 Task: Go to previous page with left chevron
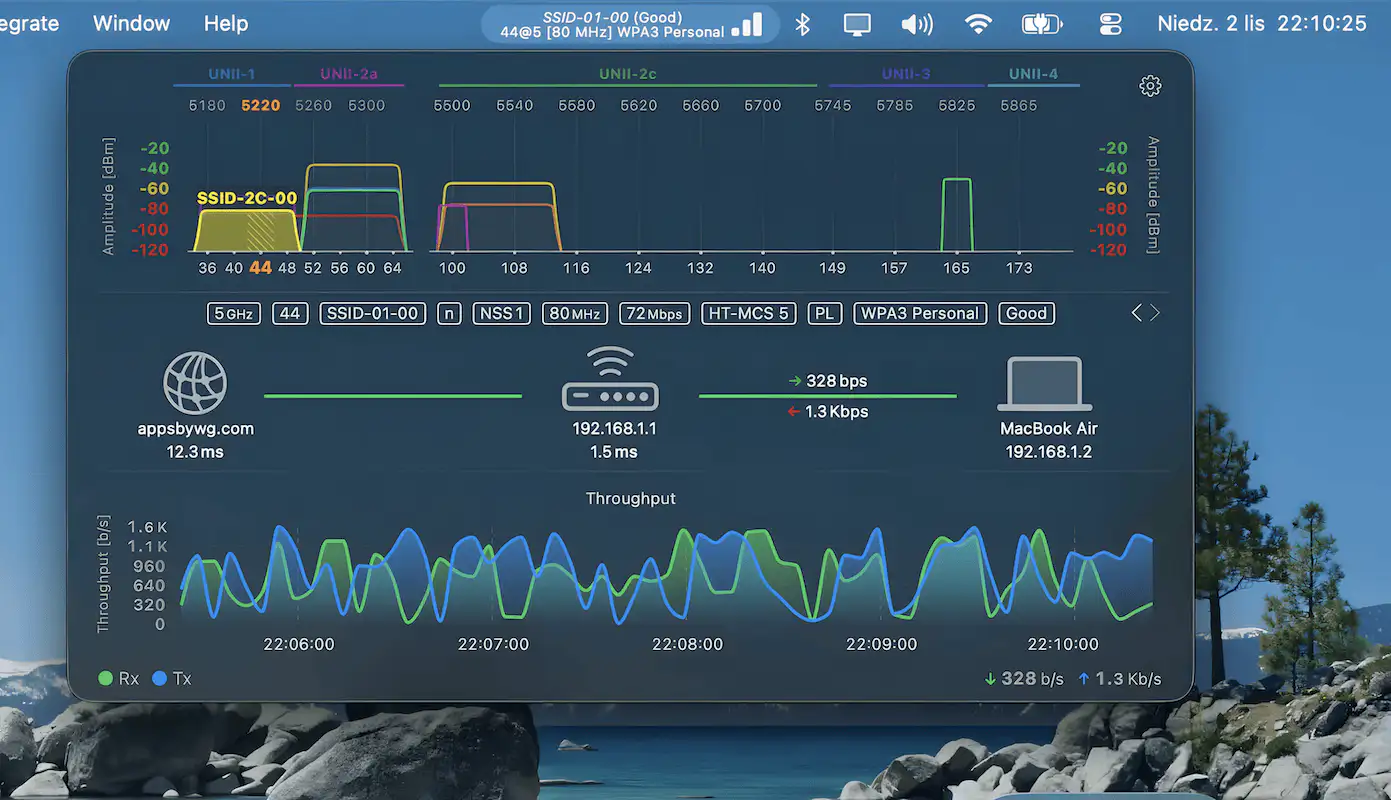coord(1136,313)
